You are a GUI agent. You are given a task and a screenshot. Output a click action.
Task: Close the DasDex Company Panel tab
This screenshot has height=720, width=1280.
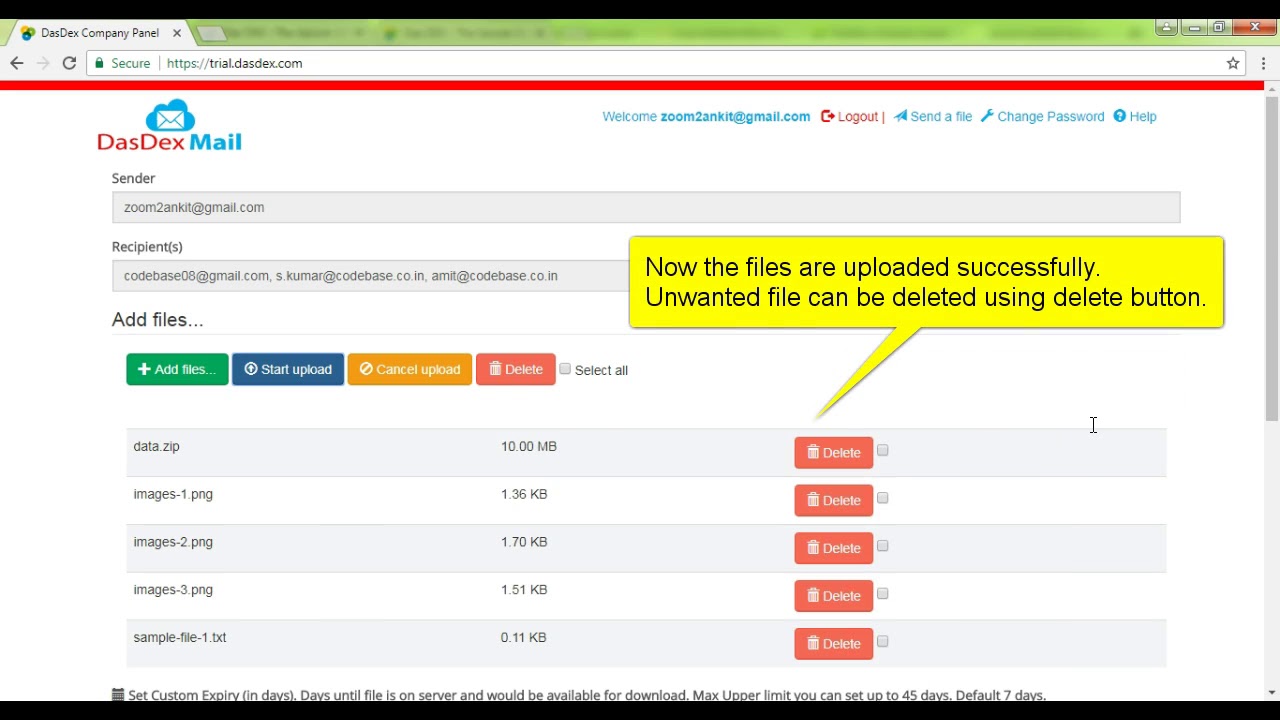[x=177, y=33]
